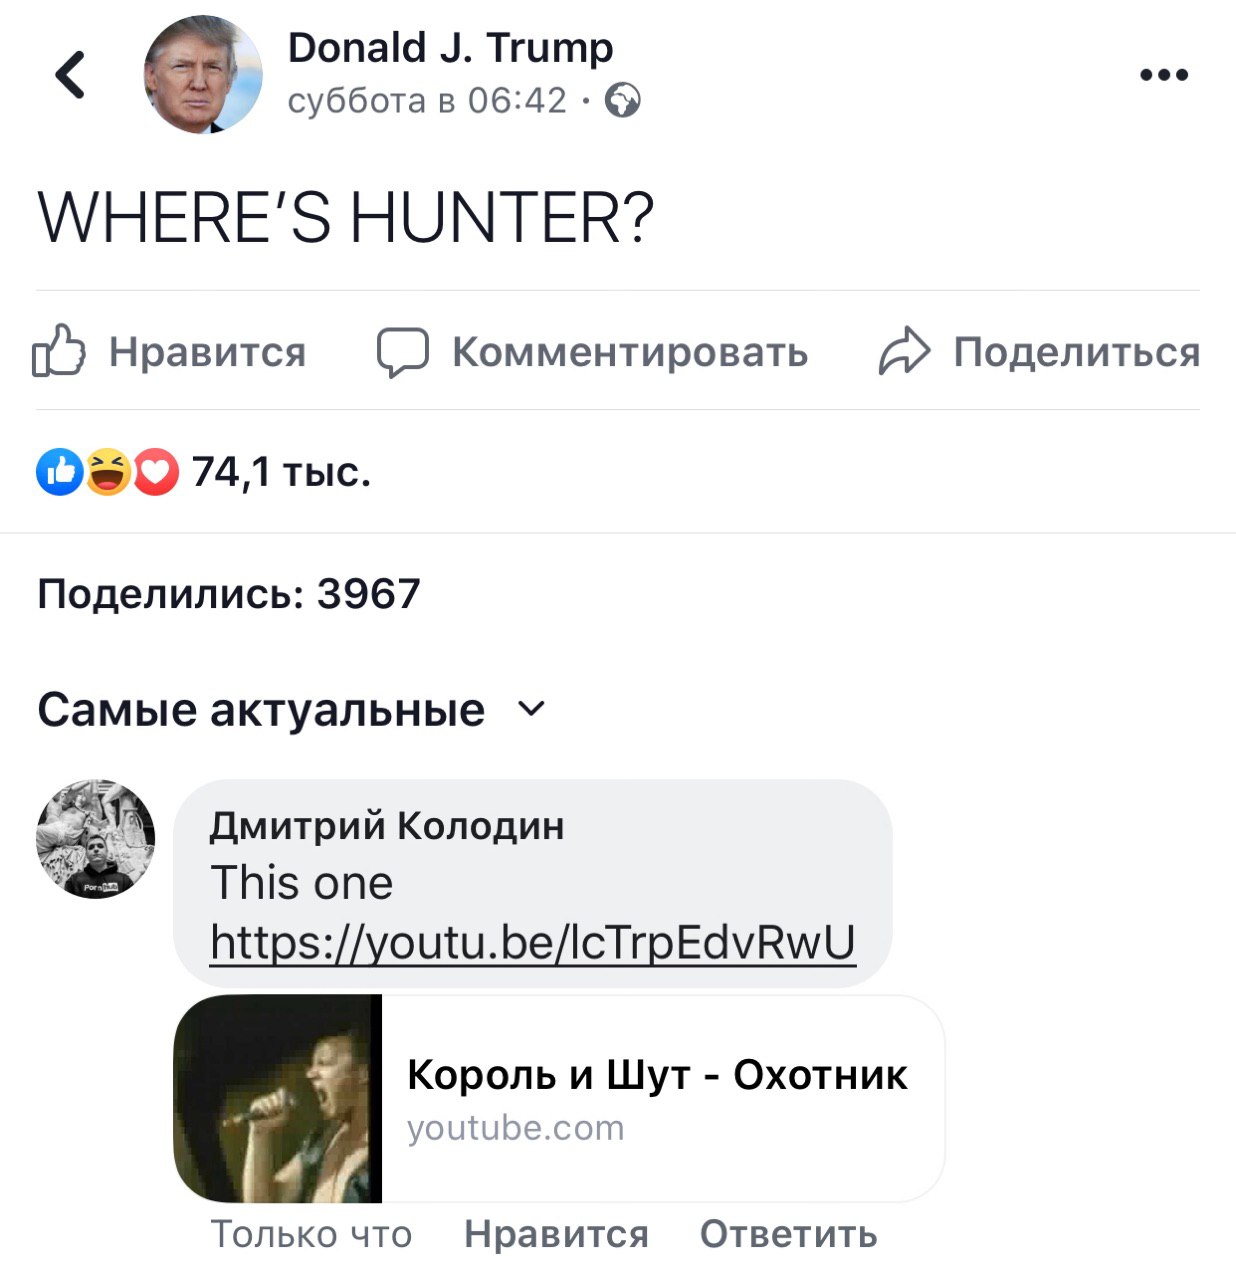The height and width of the screenshot is (1280, 1236).
Task: Open the youtu.be link in comment
Action: click(532, 942)
